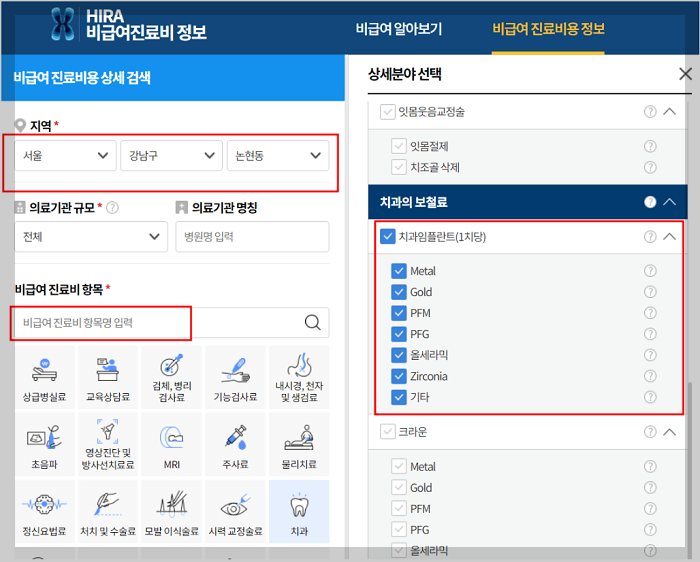Check the 잇몸웃음교정술 checkbox
This screenshot has height=562, width=700.
(388, 112)
